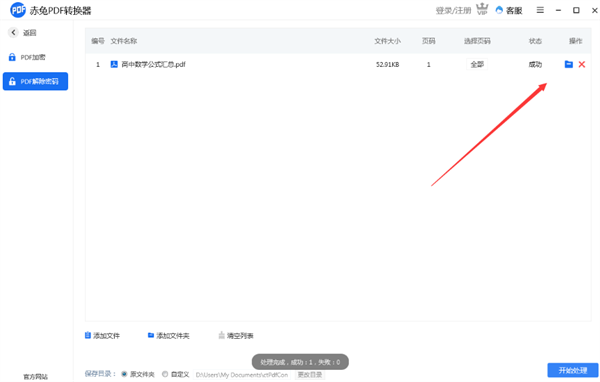Go back with the 返回 arrow
The width and height of the screenshot is (600, 382).
coord(13,33)
